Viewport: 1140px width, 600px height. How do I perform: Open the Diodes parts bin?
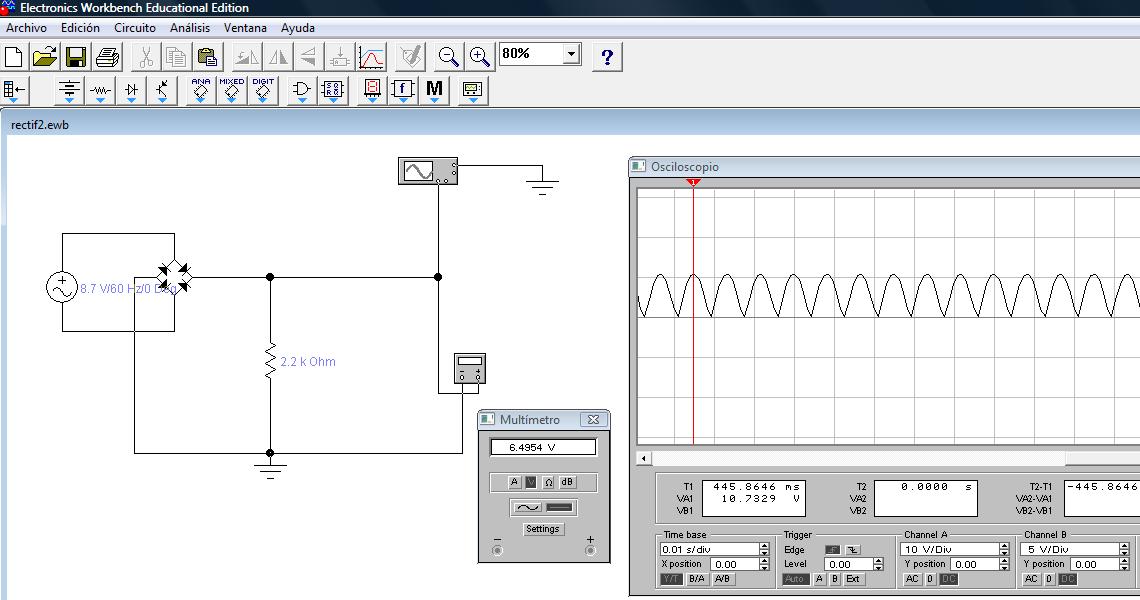click(131, 91)
